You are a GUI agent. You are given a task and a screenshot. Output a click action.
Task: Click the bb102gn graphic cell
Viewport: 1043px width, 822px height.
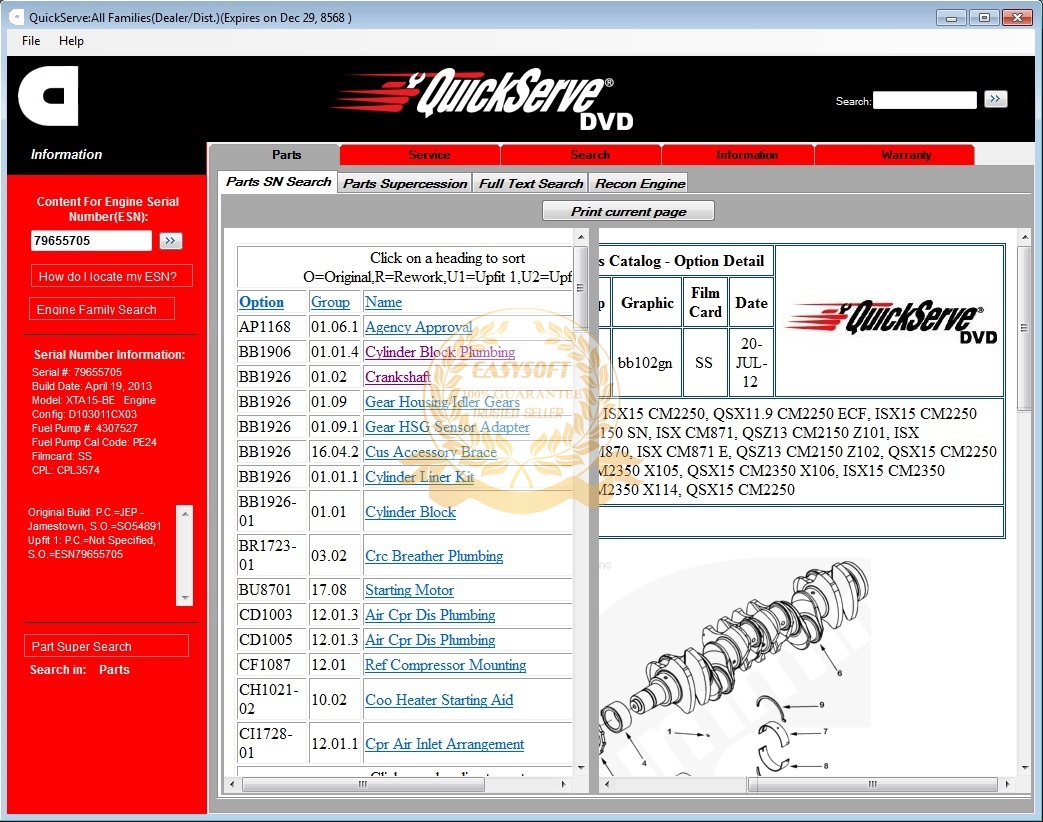(645, 363)
